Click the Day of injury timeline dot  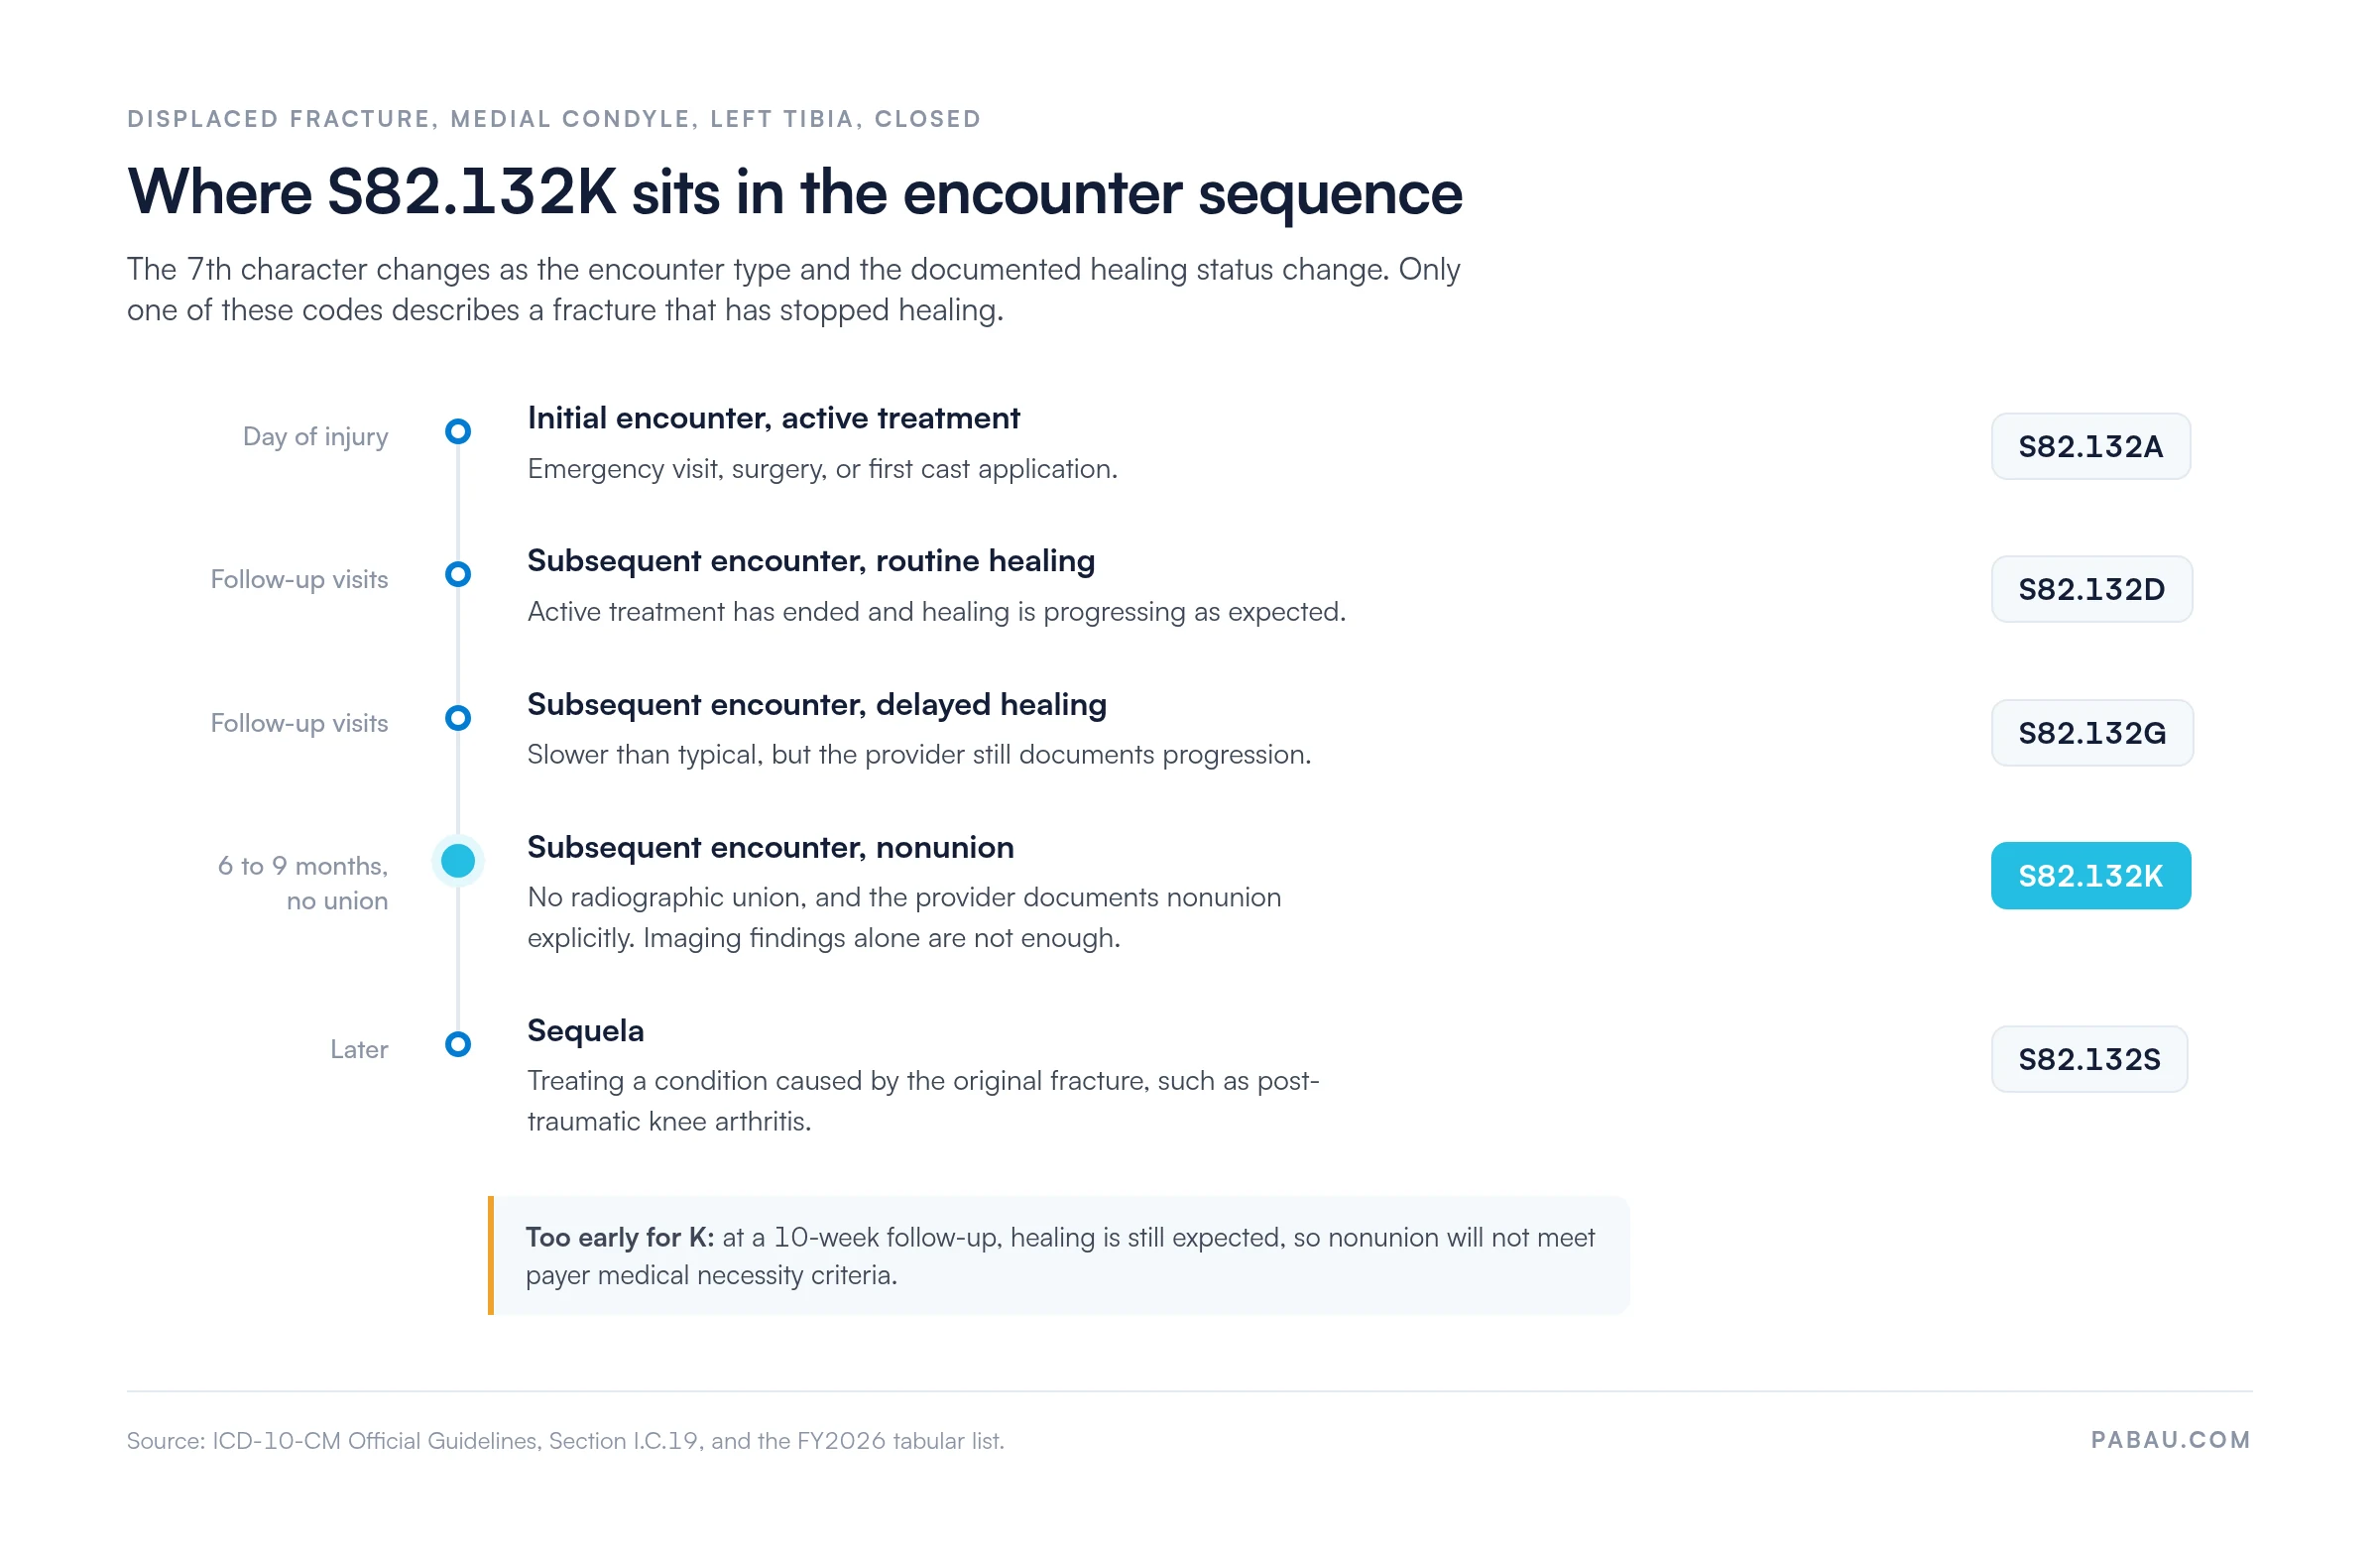click(458, 431)
